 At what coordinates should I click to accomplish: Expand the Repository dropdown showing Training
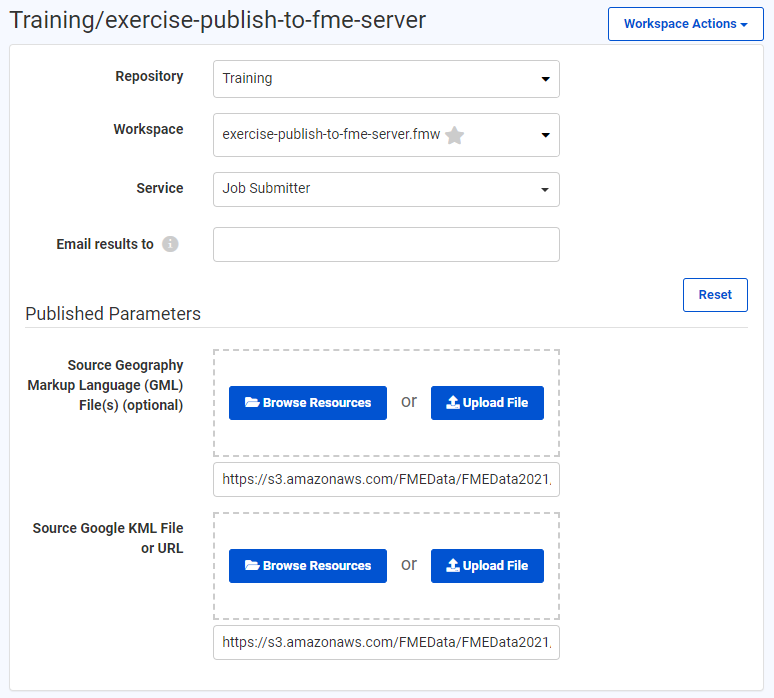(x=386, y=79)
